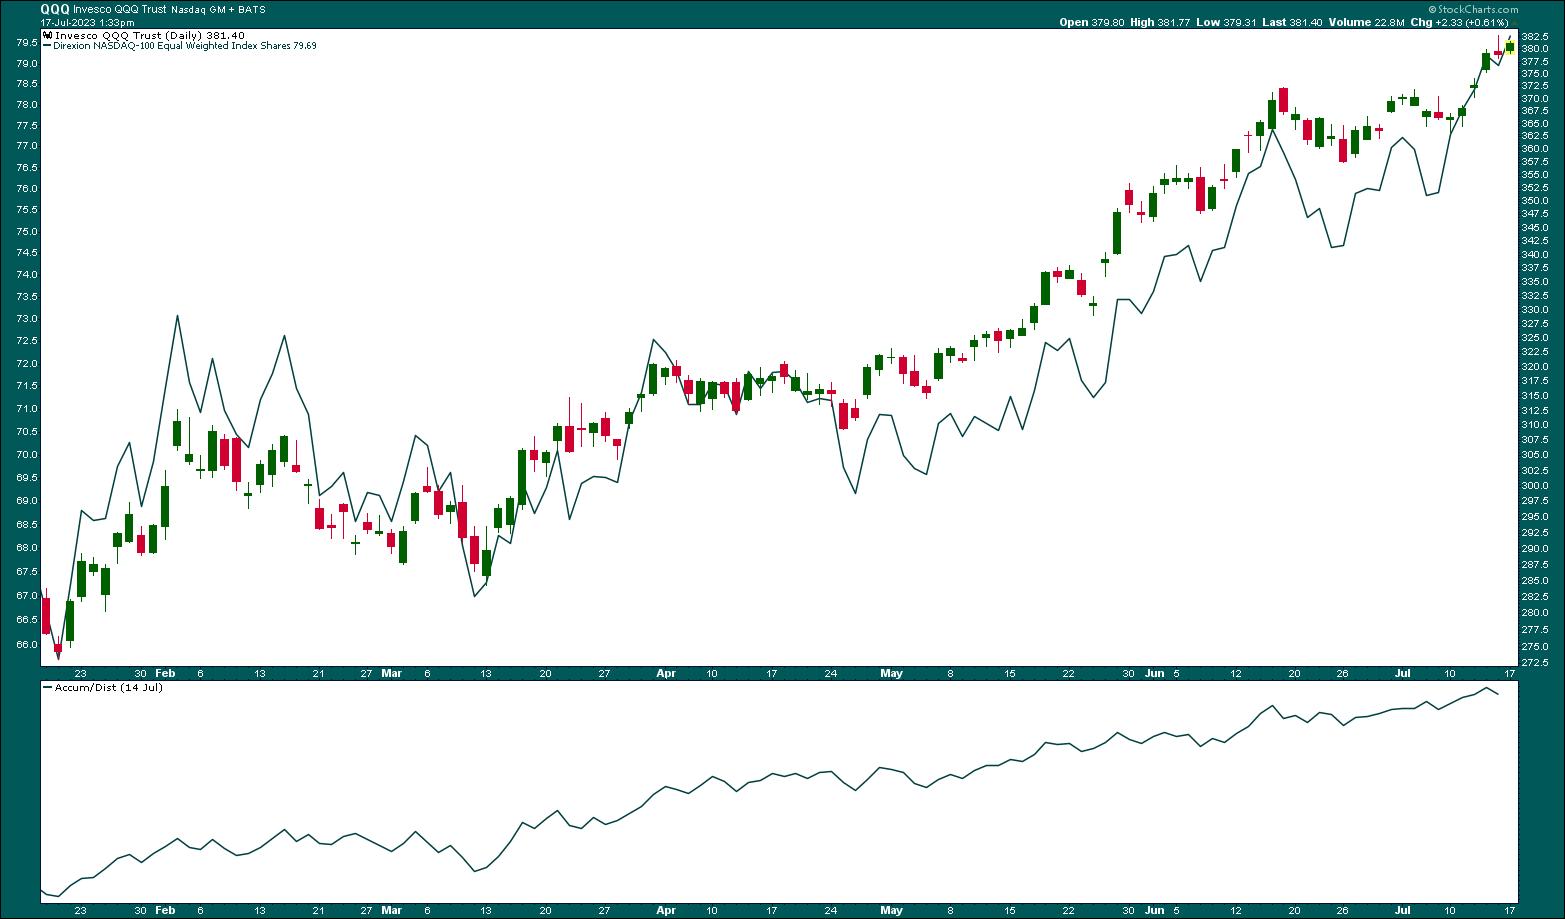This screenshot has height=919, width=1565.
Task: Click 73.0 on the left price scale
Action: pos(28,319)
